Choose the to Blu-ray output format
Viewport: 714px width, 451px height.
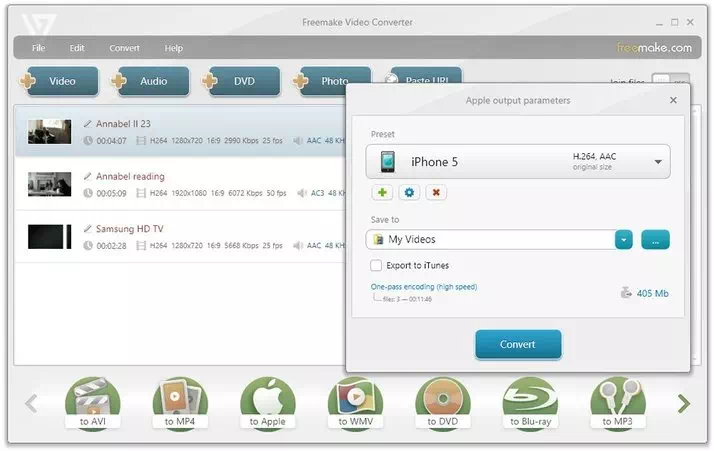530,403
